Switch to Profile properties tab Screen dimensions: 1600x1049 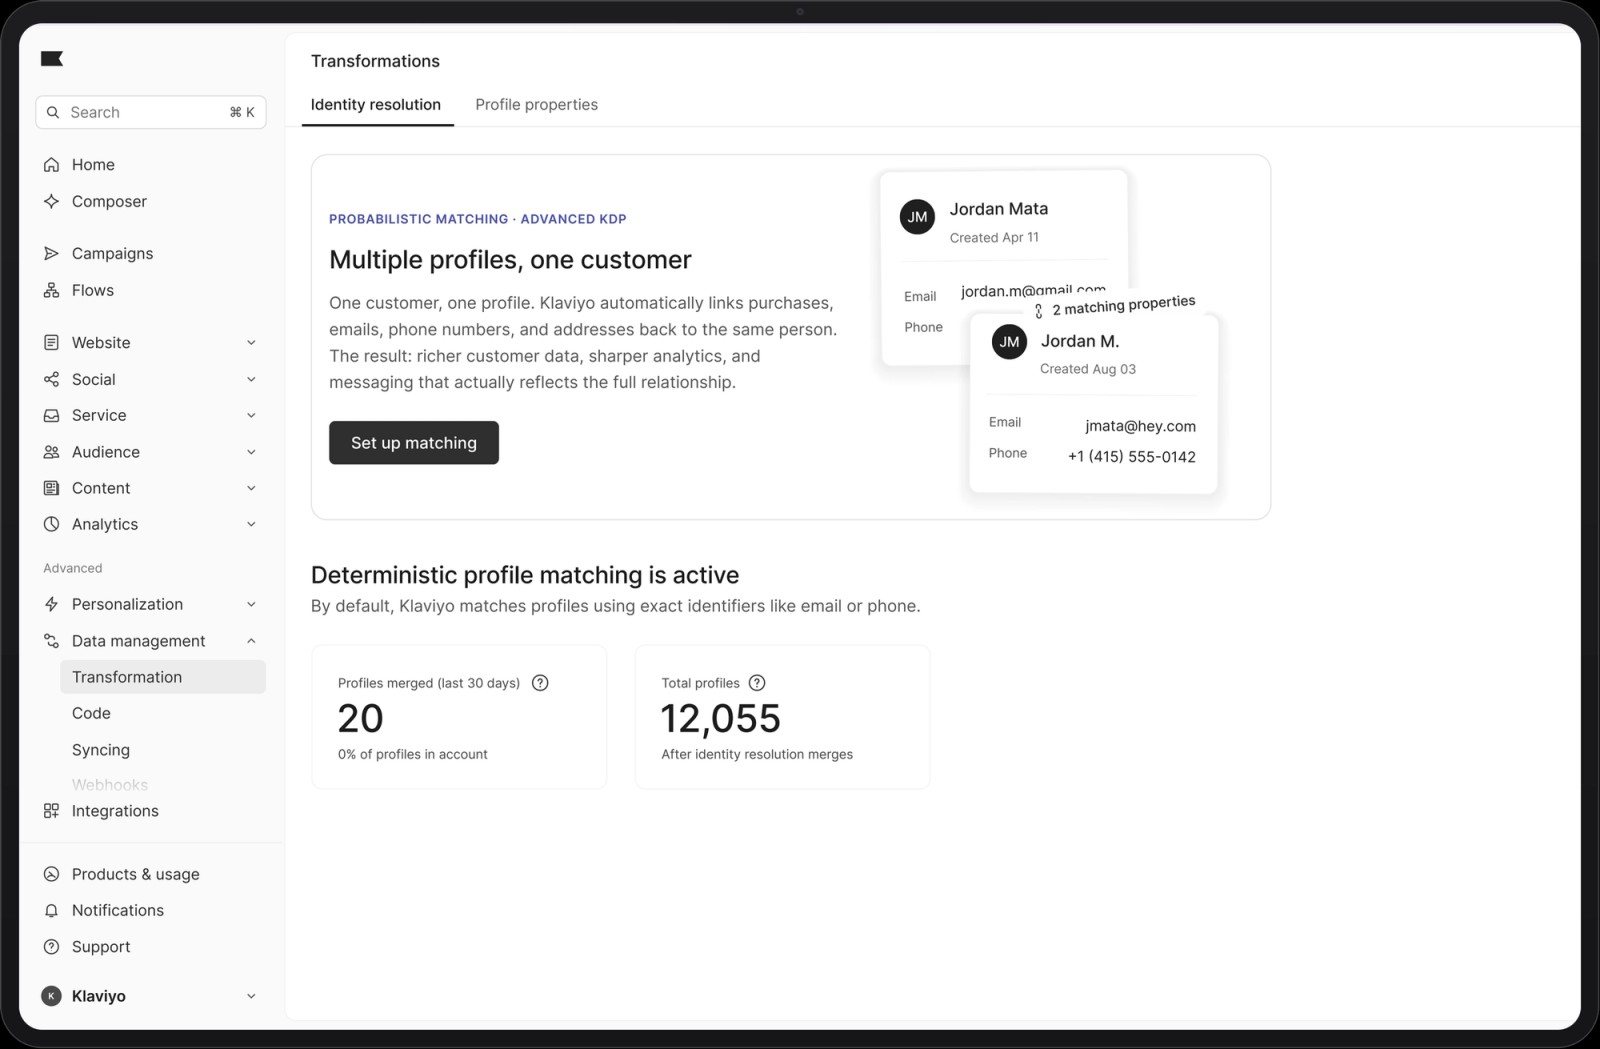(x=537, y=105)
